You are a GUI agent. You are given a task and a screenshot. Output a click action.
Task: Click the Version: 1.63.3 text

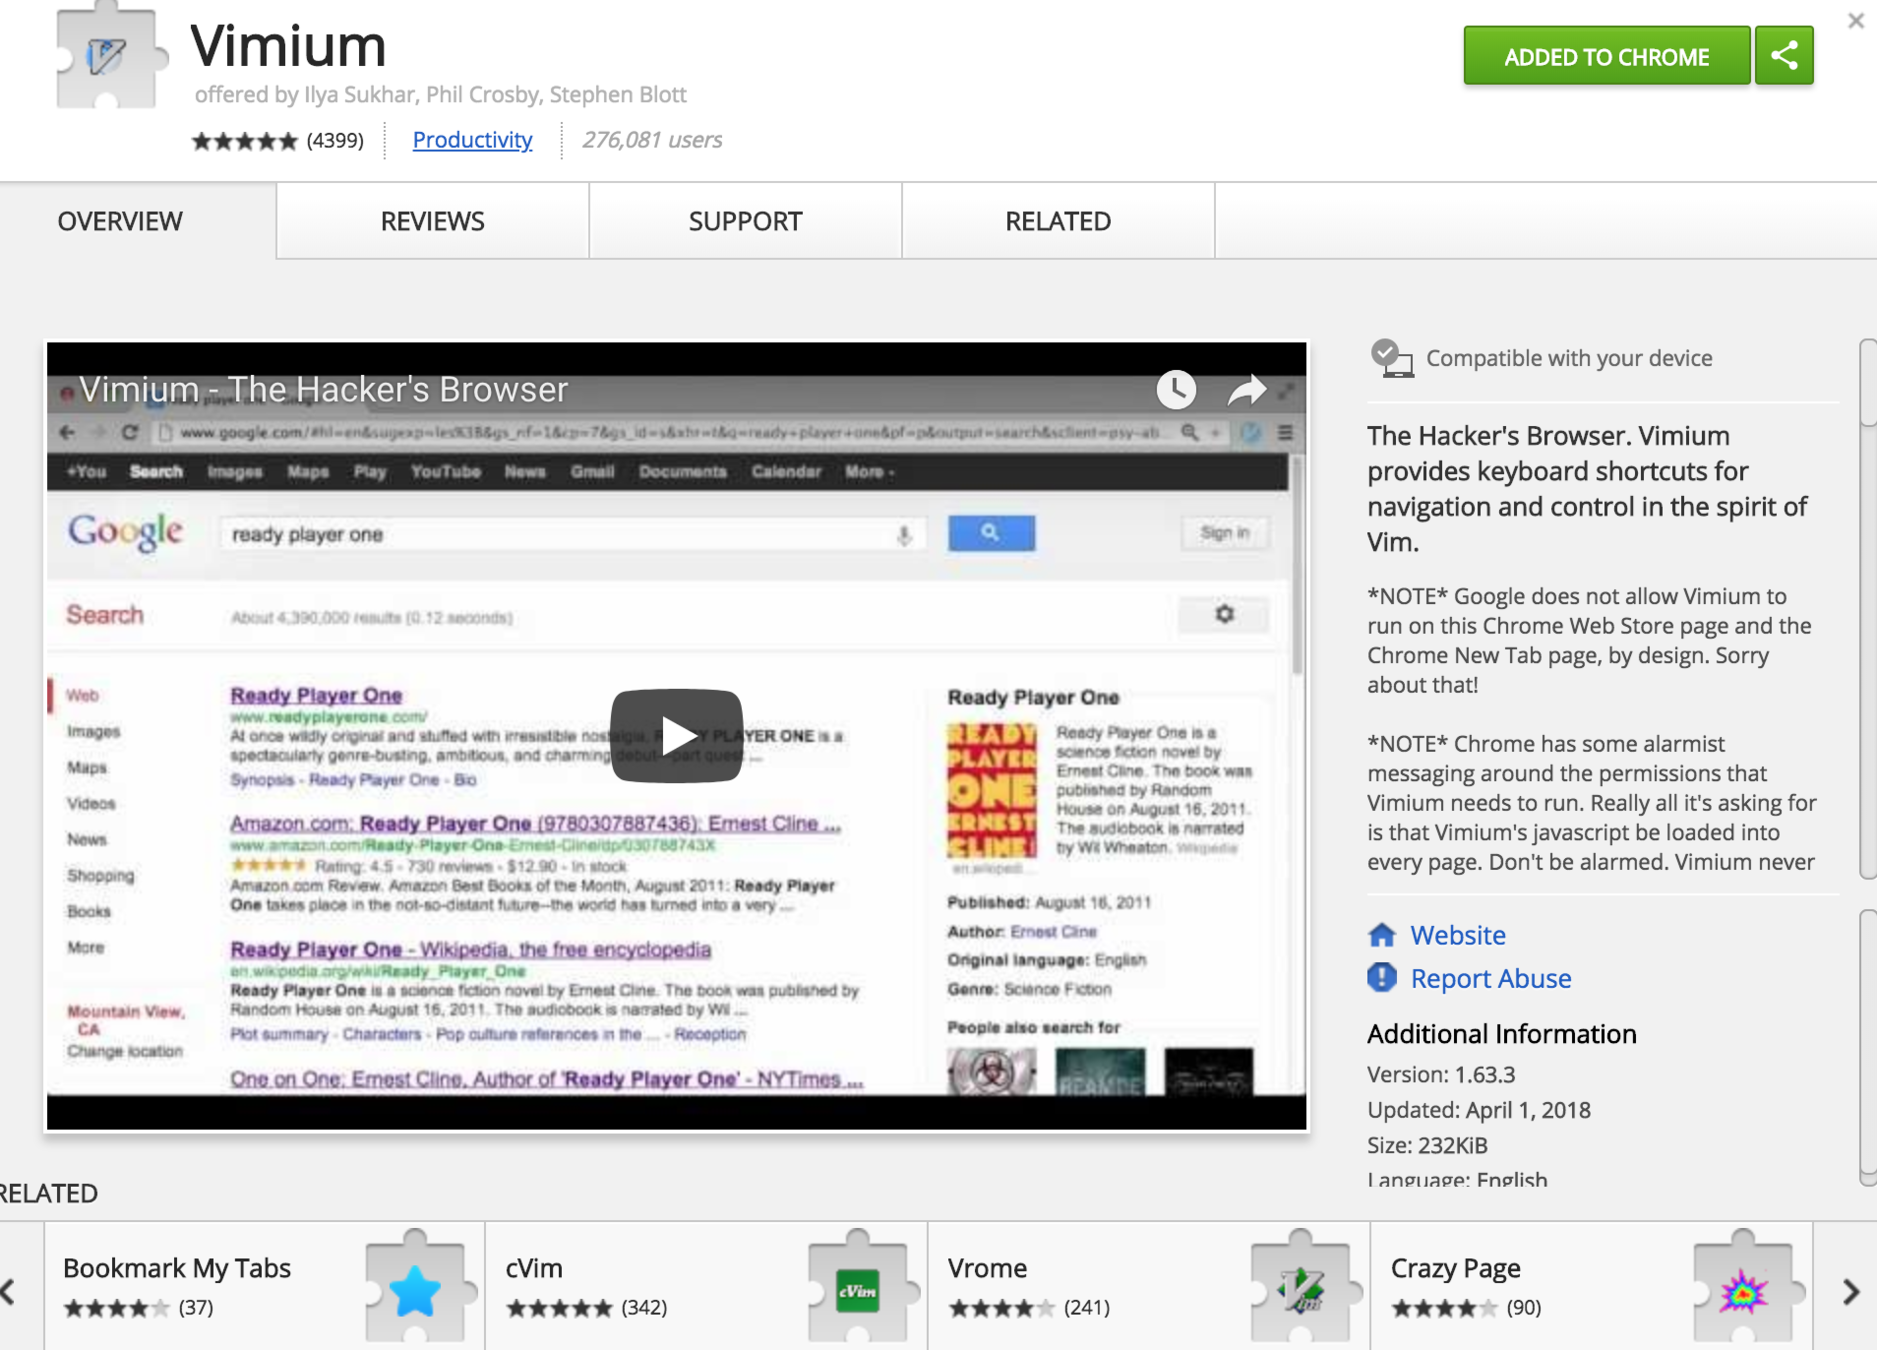point(1441,1074)
